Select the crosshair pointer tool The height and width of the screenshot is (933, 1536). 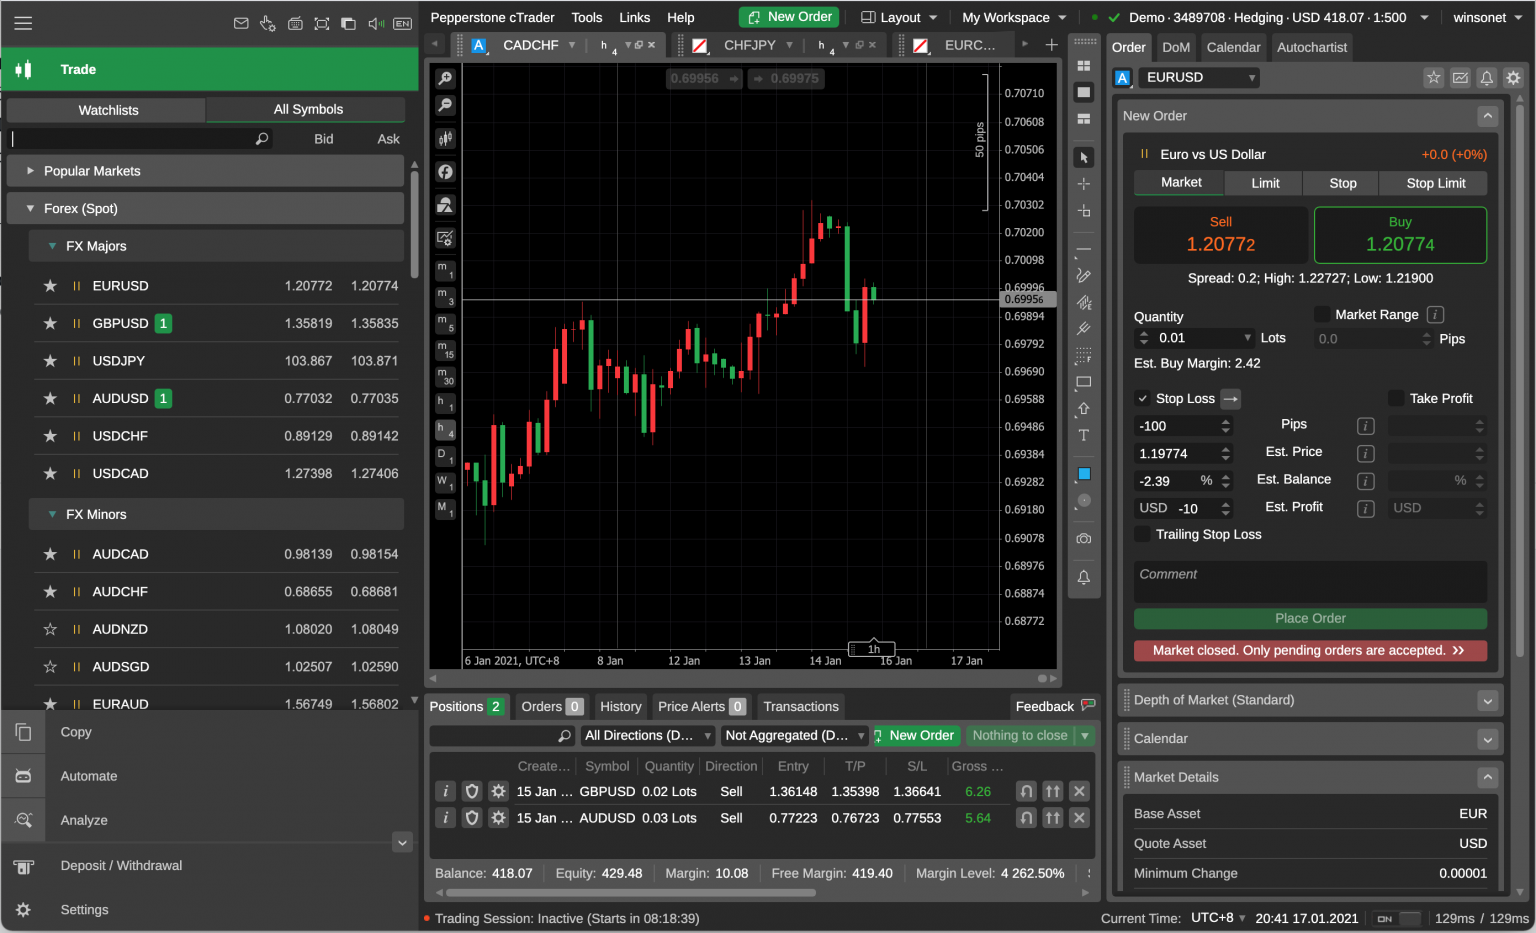click(1084, 184)
